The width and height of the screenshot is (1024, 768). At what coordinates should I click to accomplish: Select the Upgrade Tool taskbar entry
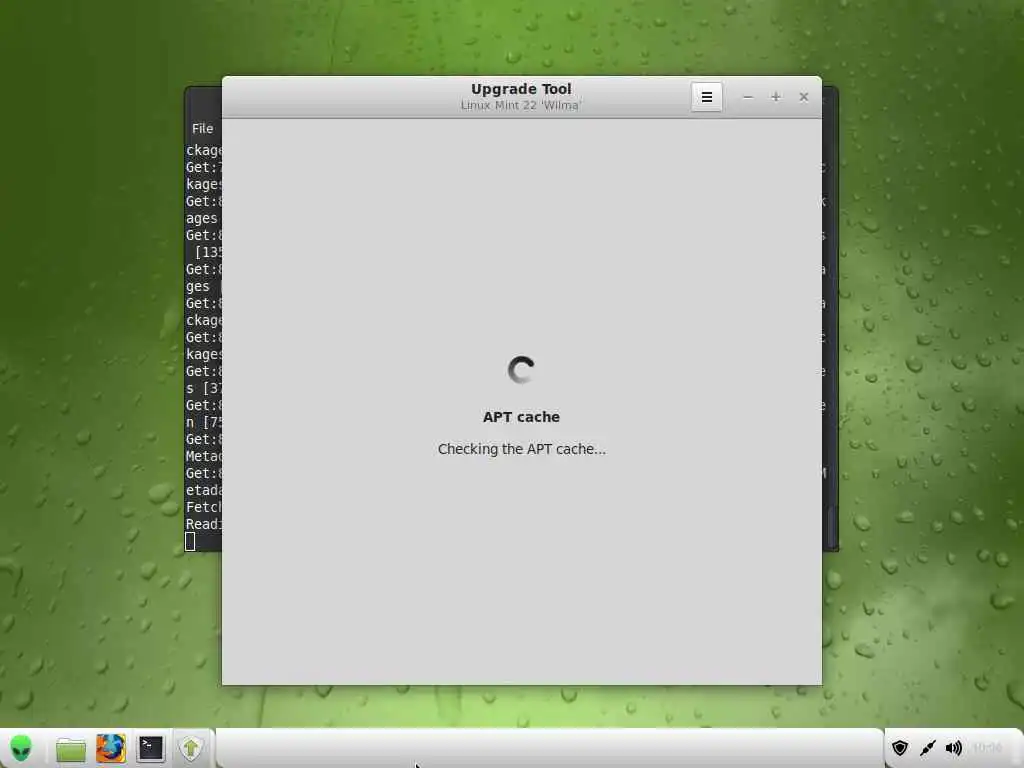click(191, 748)
